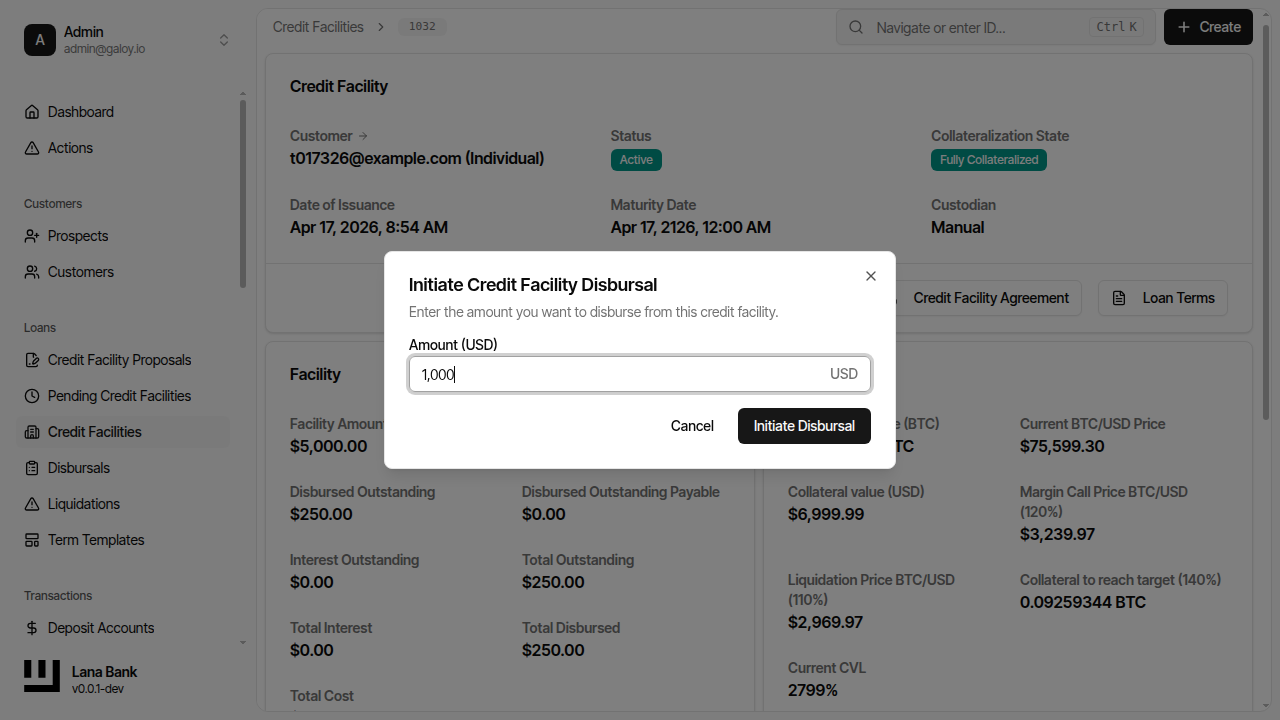Click the search magnifier icon
The height and width of the screenshot is (720, 1280).
[x=856, y=27]
